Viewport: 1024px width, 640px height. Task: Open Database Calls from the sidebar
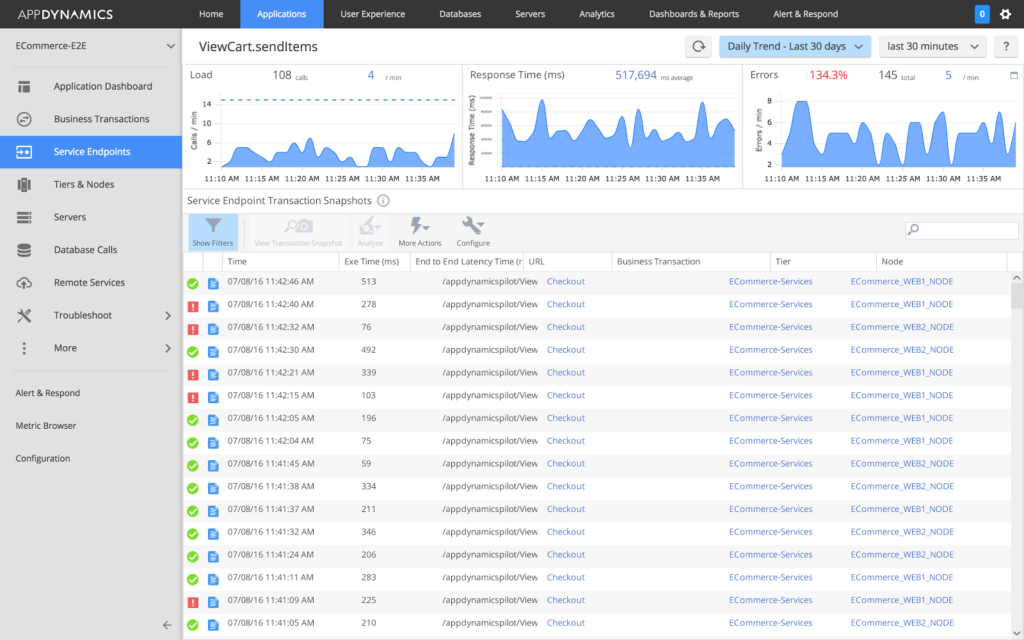(88, 250)
